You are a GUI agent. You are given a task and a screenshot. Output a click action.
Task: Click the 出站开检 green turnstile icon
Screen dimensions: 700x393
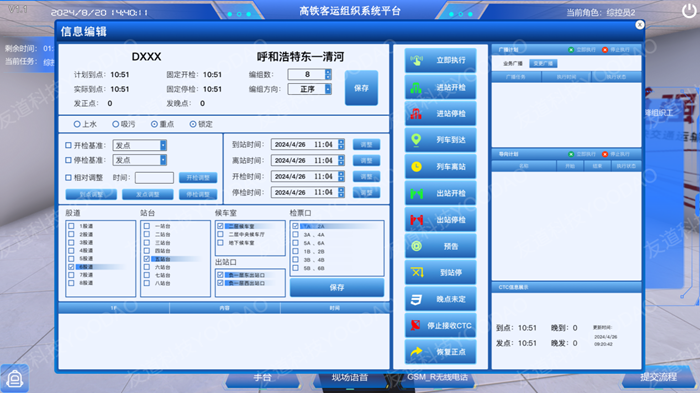[x=416, y=193]
